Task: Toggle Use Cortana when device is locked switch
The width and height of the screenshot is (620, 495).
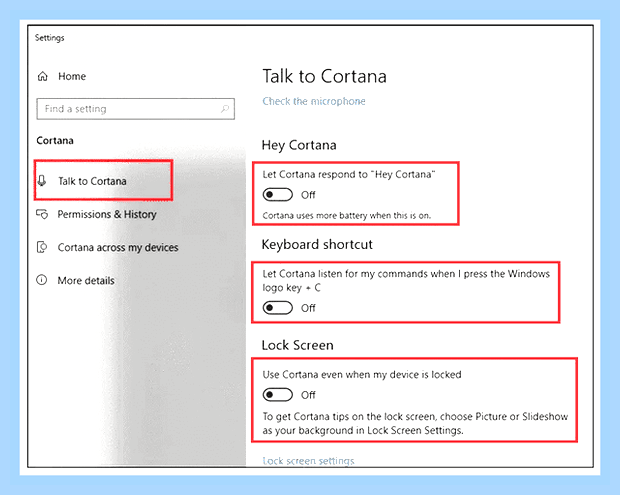Action: 278,395
